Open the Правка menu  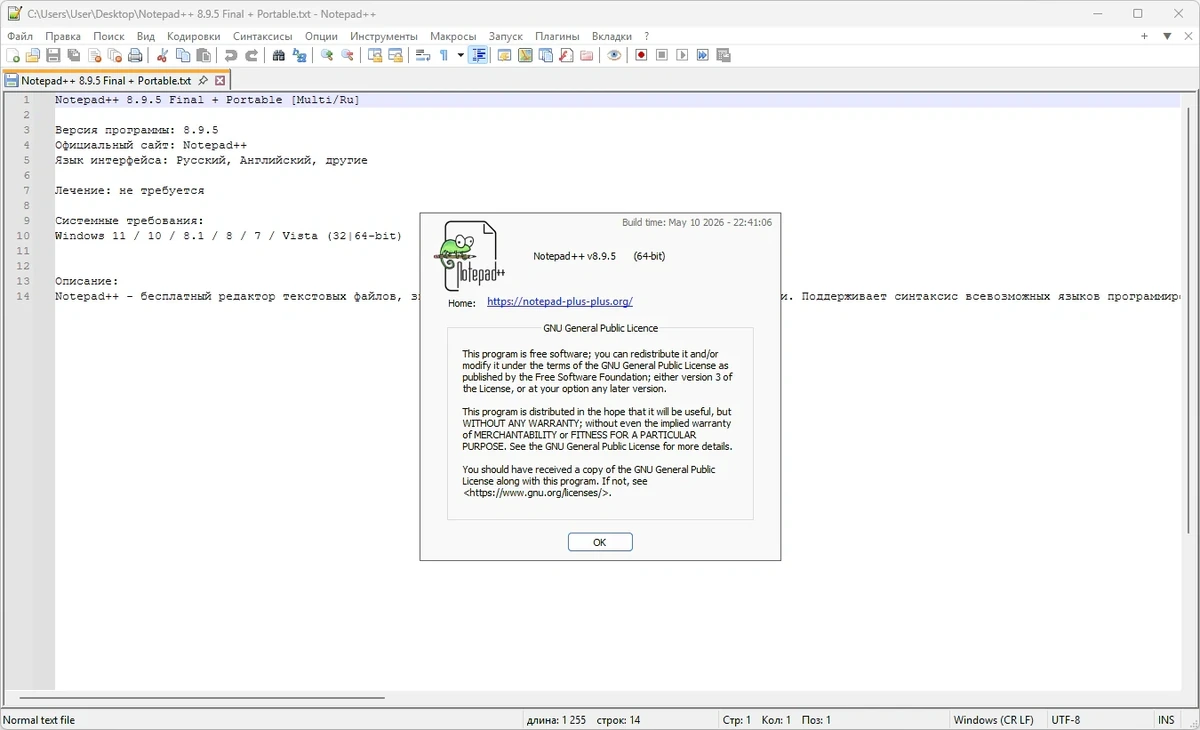(63, 36)
